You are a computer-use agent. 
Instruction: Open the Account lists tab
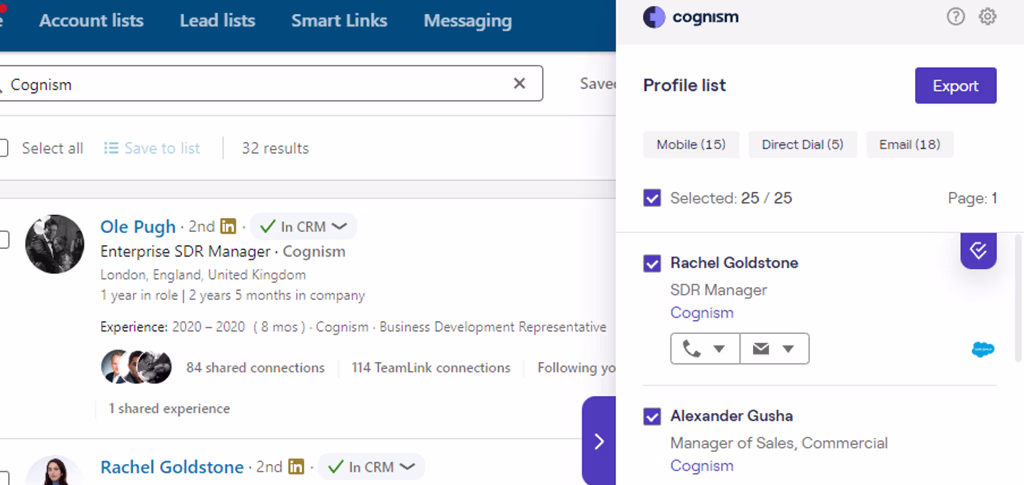[91, 21]
